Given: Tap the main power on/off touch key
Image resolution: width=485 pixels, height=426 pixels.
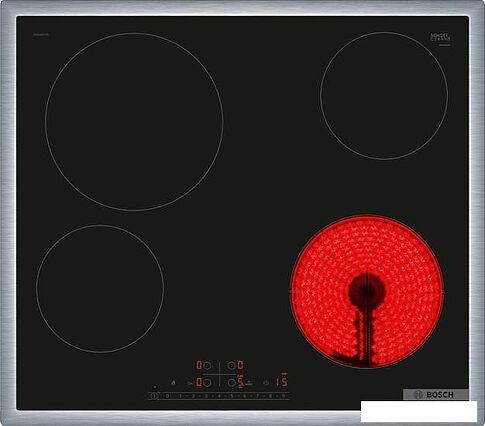Looking at the screenshot, I should pos(154,396).
